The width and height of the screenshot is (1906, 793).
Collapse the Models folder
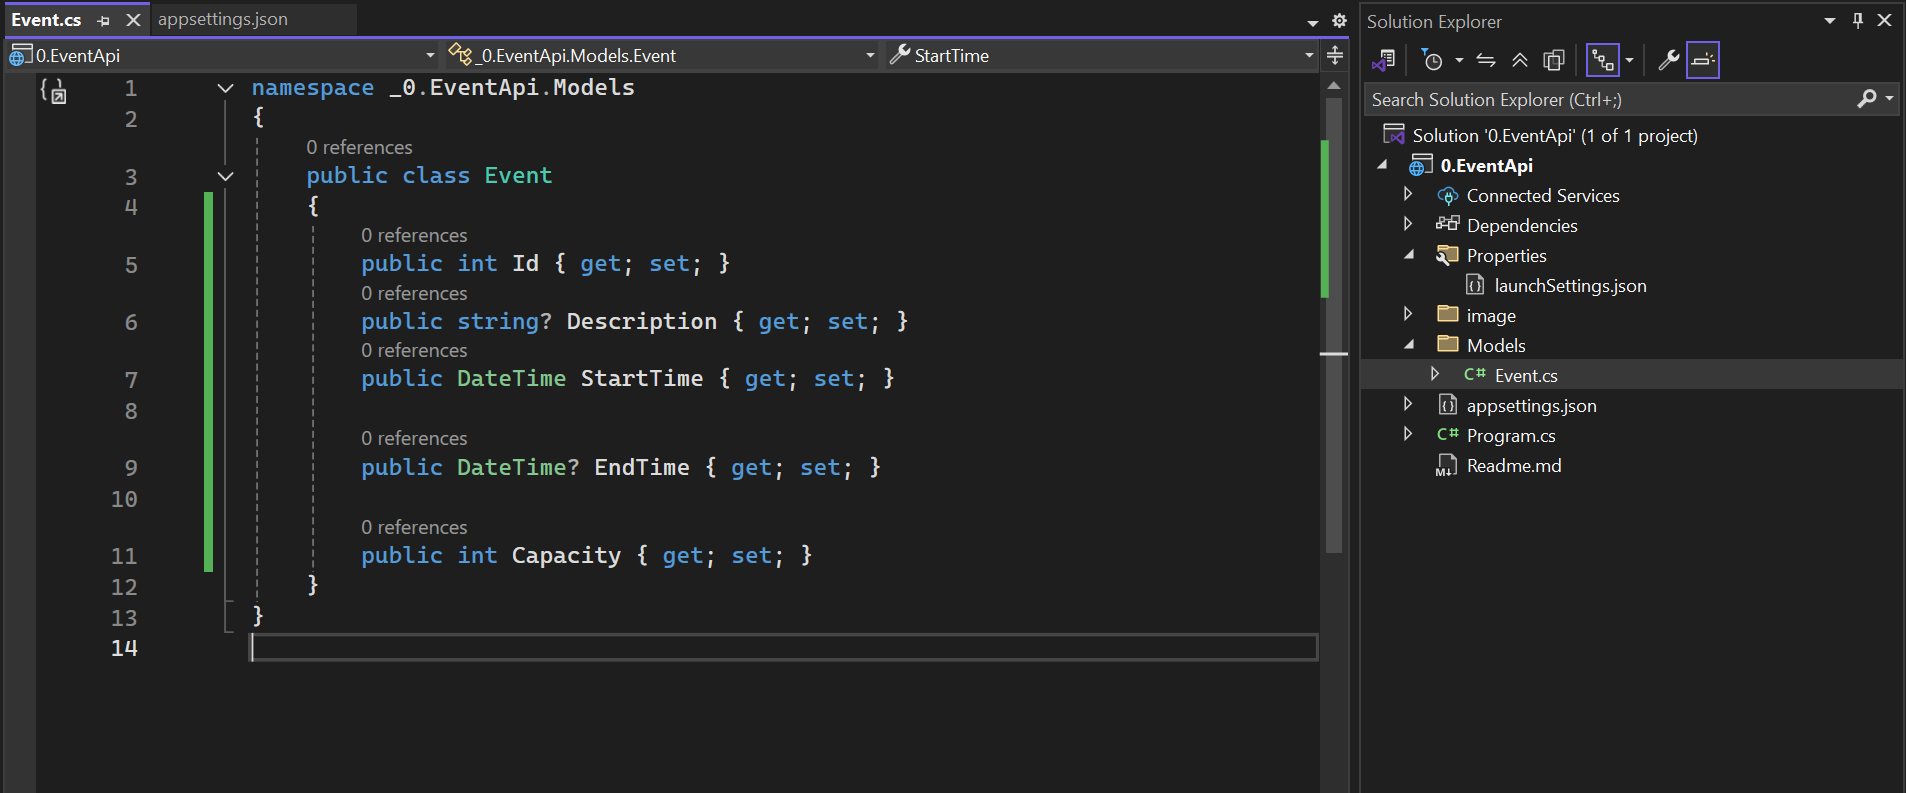1409,345
